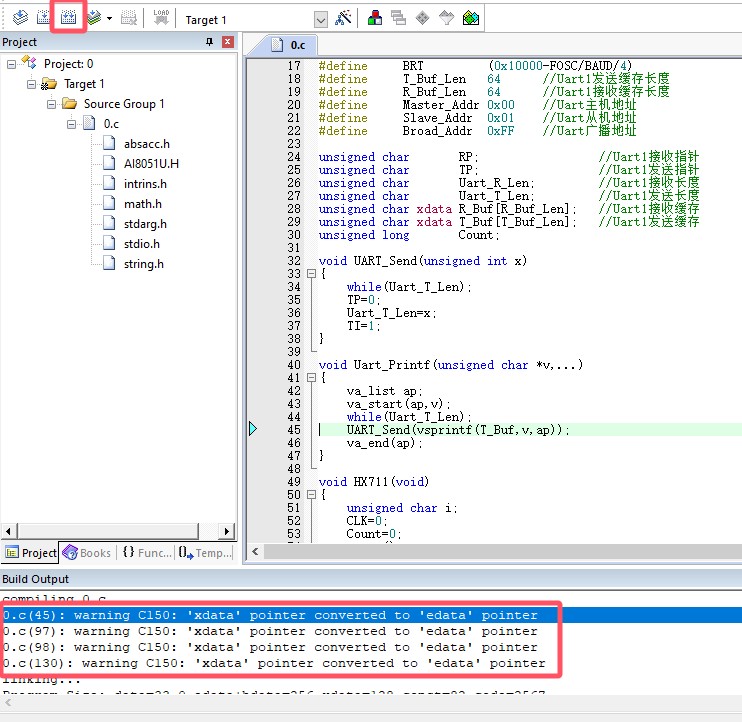This screenshot has height=722, width=742.
Task: Select stdarg.h in the project tree
Action: pos(145,224)
